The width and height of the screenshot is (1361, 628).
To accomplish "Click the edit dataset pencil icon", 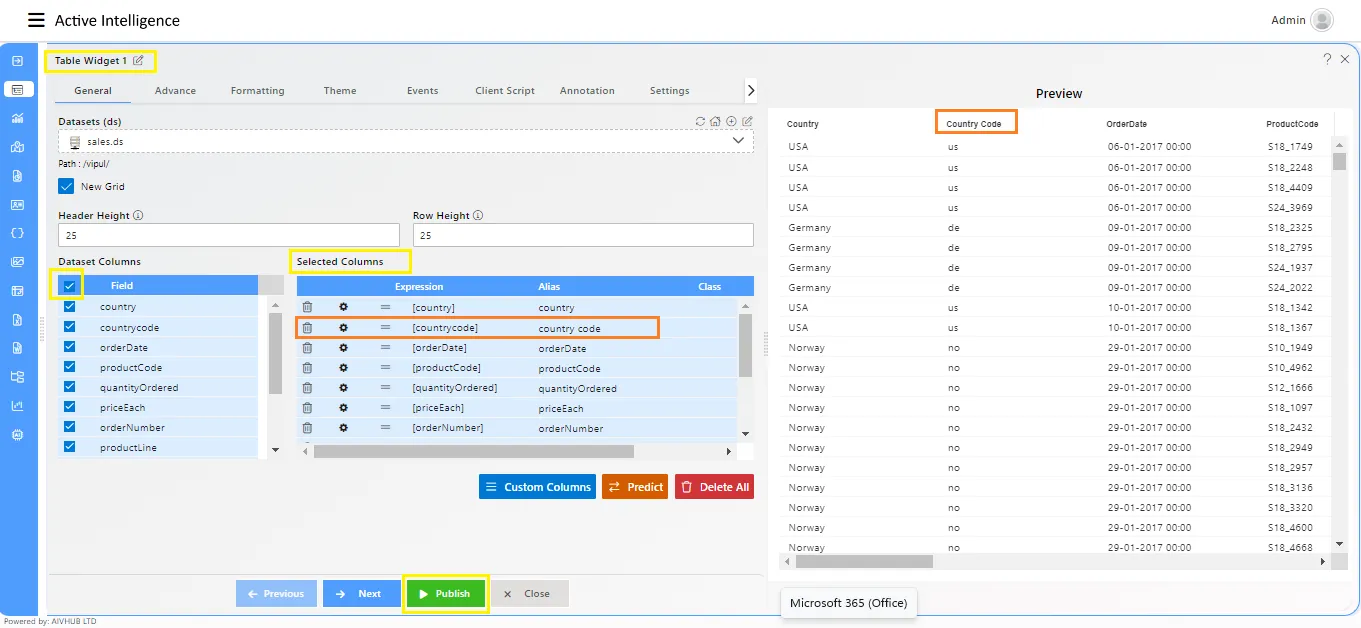I will tap(747, 122).
